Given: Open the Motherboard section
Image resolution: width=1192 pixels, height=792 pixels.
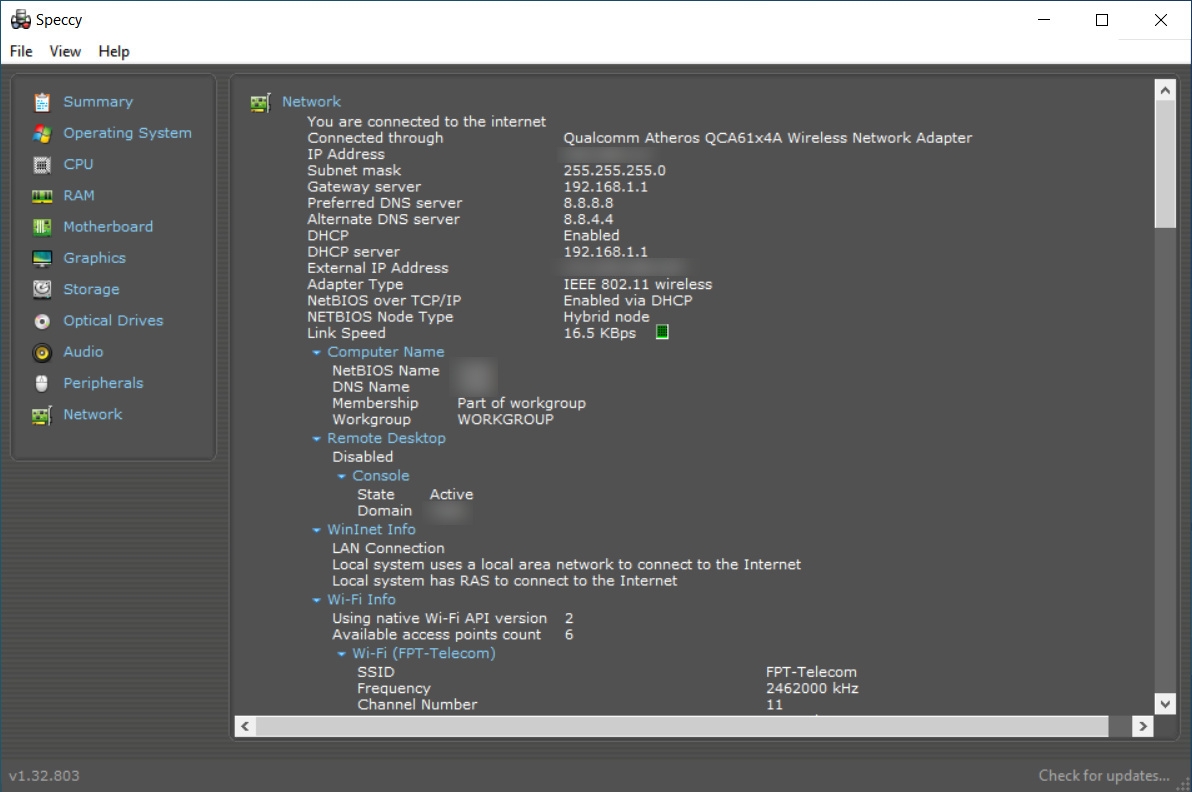Looking at the screenshot, I should [108, 227].
